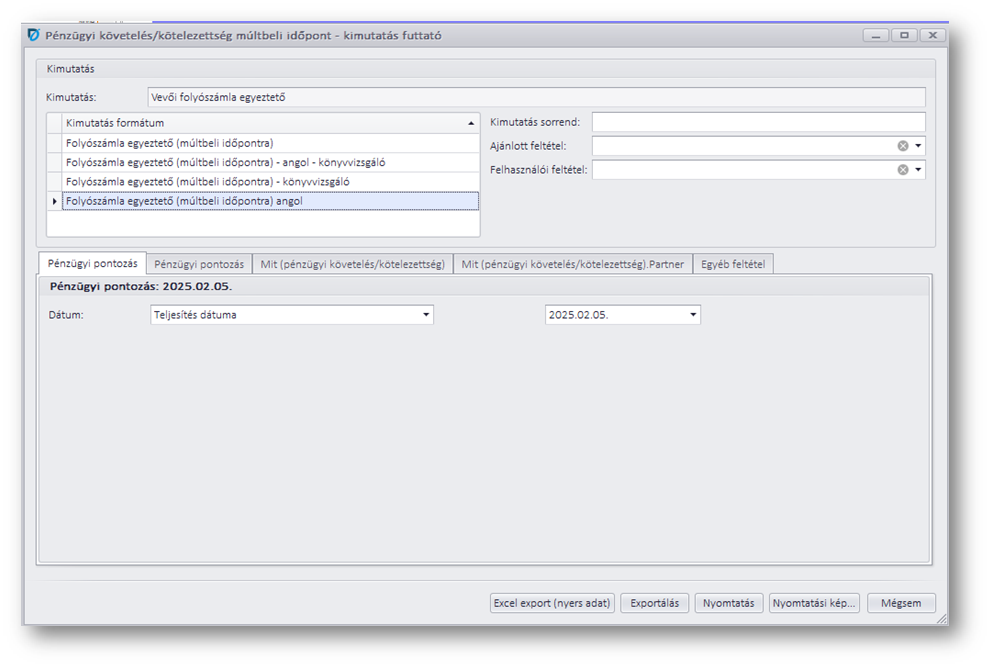Click the row indicator arrow beside the selected format

point(54,201)
